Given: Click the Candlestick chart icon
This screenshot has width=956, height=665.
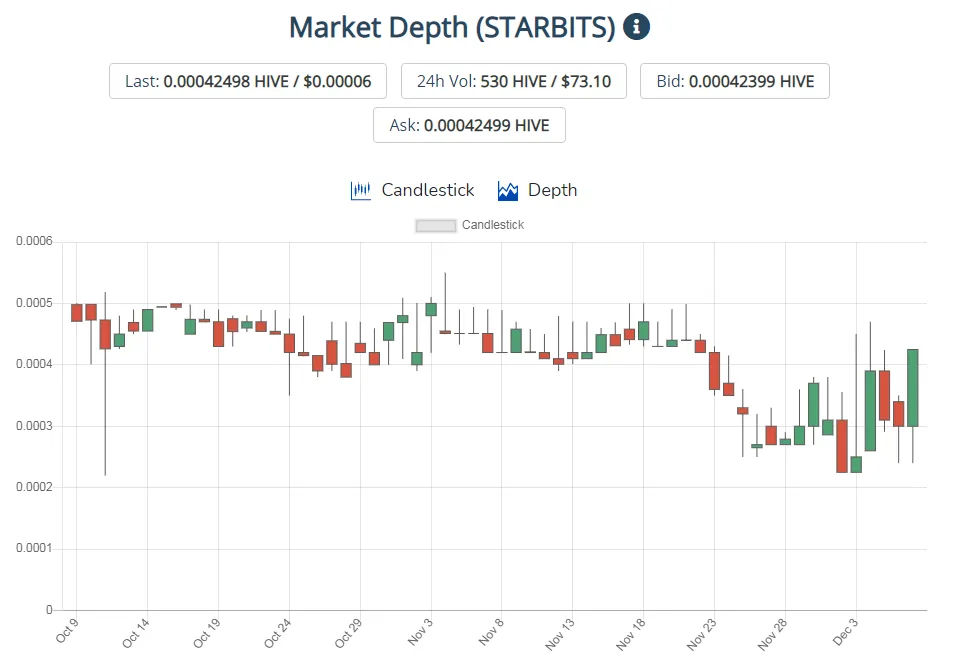Looking at the screenshot, I should (x=360, y=191).
